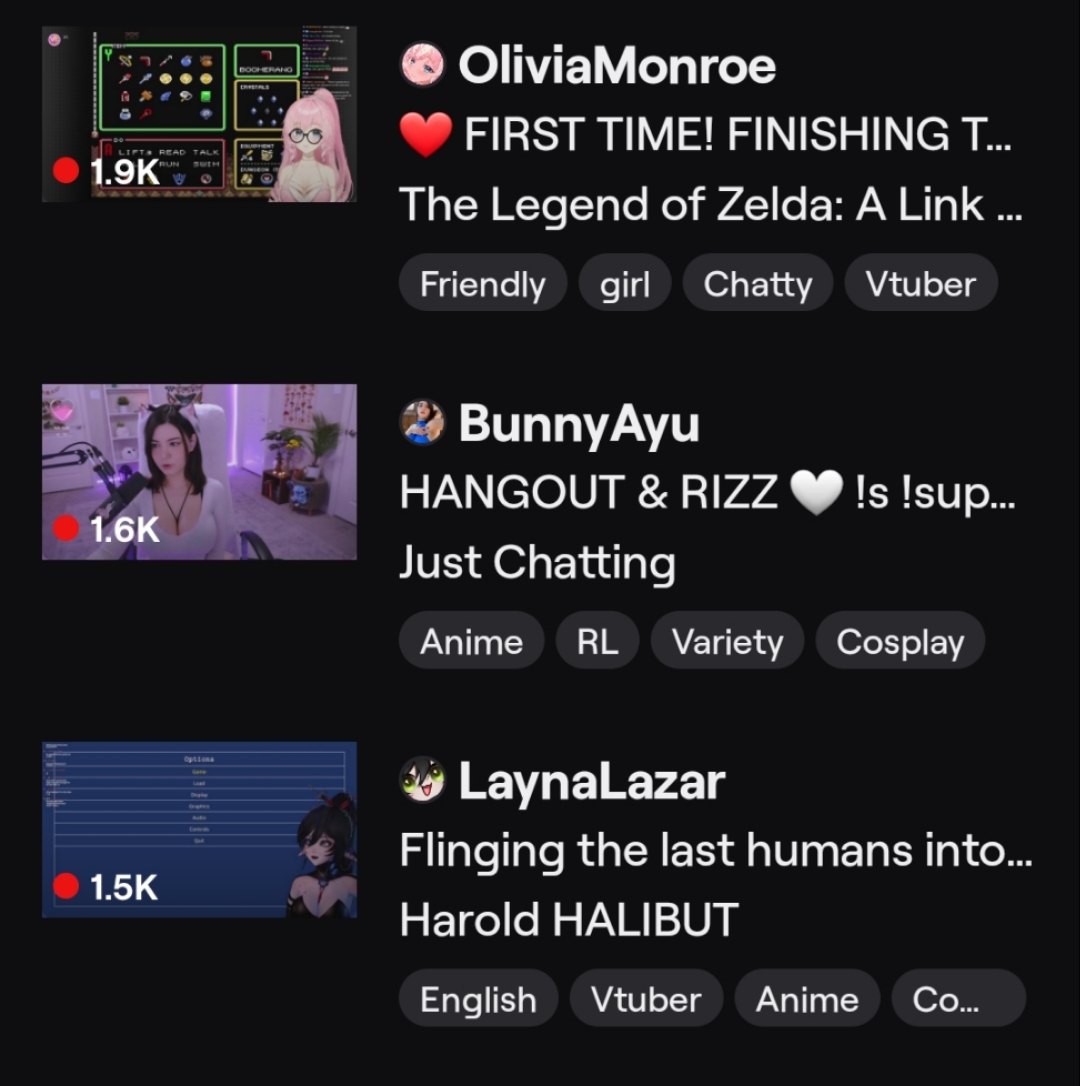The height and width of the screenshot is (1086, 1080).
Task: Open LaynaLazar's profile avatar
Action: point(422,780)
